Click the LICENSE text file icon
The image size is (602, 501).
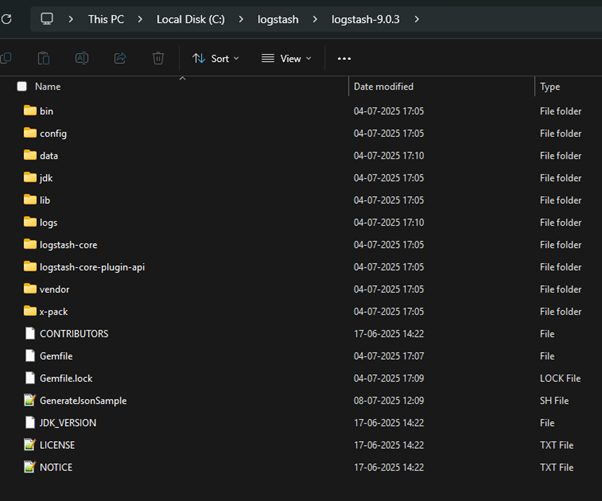point(30,445)
